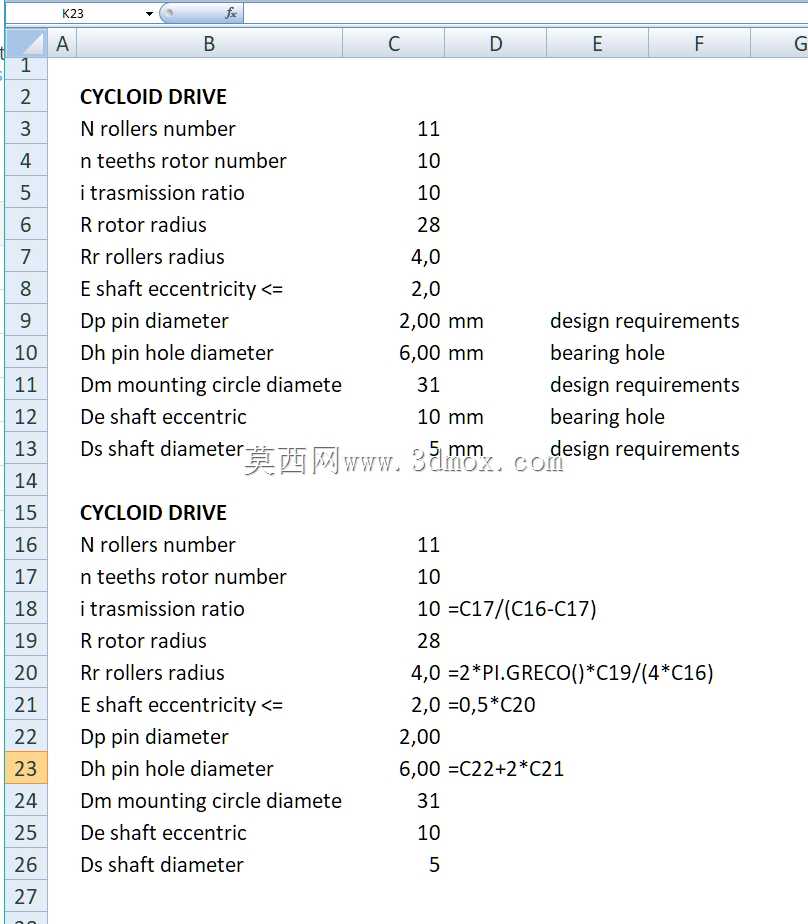808x924 pixels.
Task: Click 'E shaft eccentricity <=' in row 8
Action: click(x=182, y=289)
